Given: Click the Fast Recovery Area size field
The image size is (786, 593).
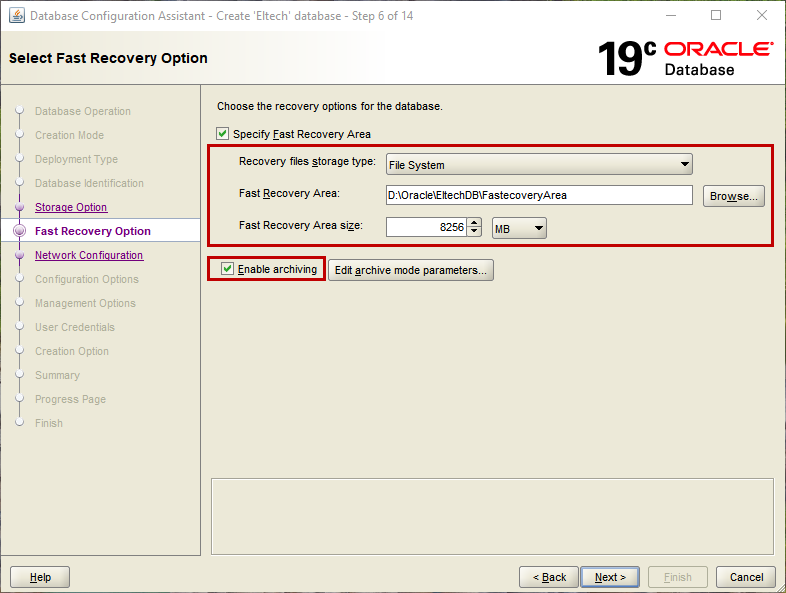Looking at the screenshot, I should pyautogui.click(x=426, y=227).
